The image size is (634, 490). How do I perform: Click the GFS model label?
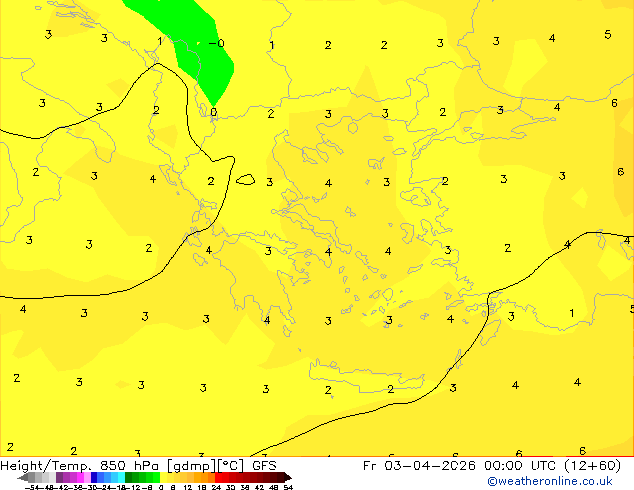[264, 465]
